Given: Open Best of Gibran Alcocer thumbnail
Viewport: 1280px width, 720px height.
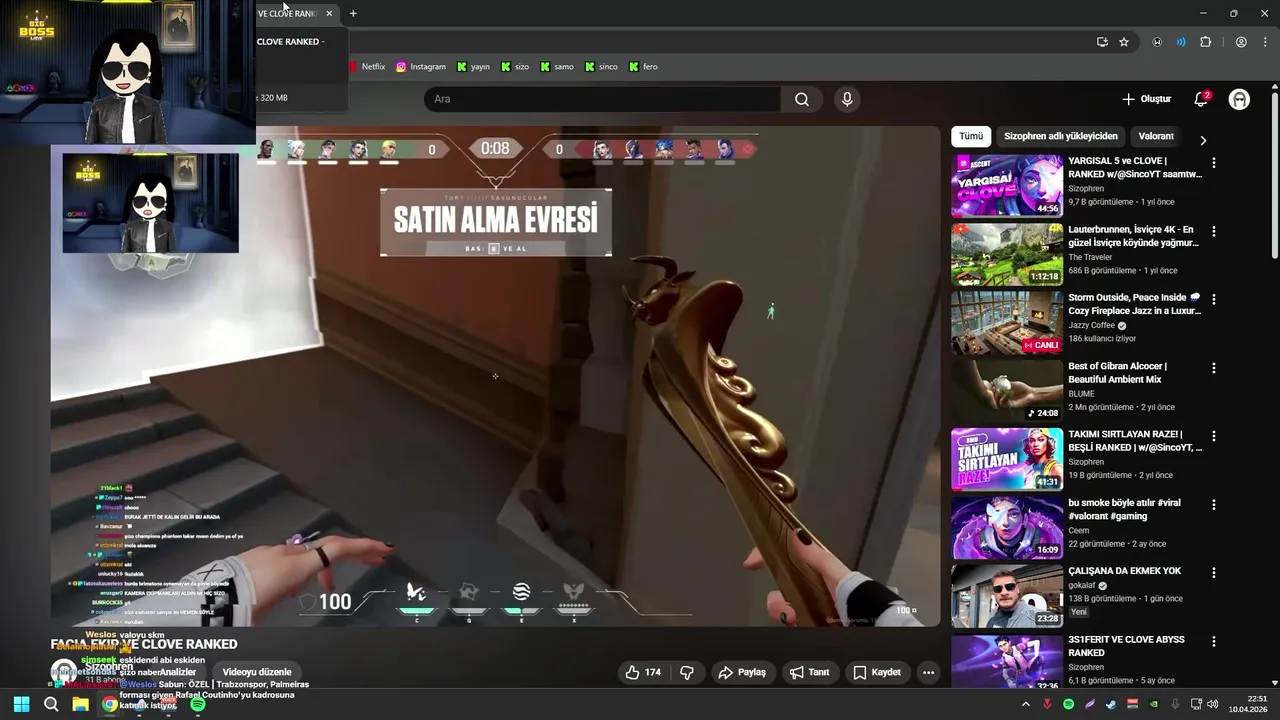Looking at the screenshot, I should tap(1006, 391).
